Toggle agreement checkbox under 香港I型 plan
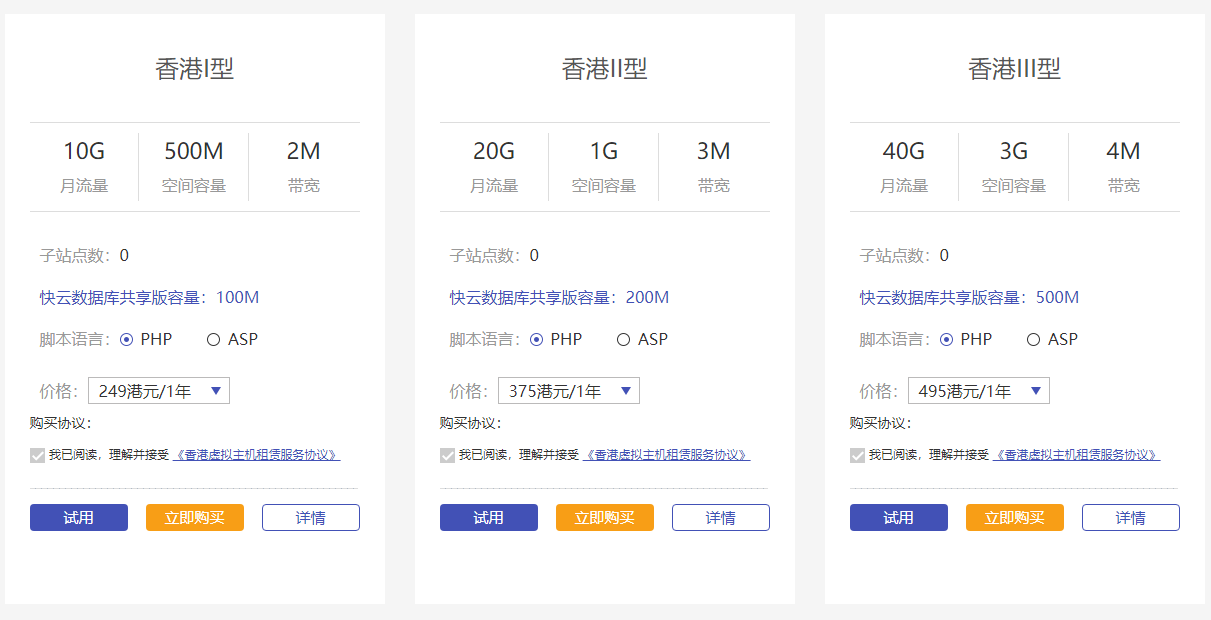Image resolution: width=1211 pixels, height=620 pixels. 38,456
